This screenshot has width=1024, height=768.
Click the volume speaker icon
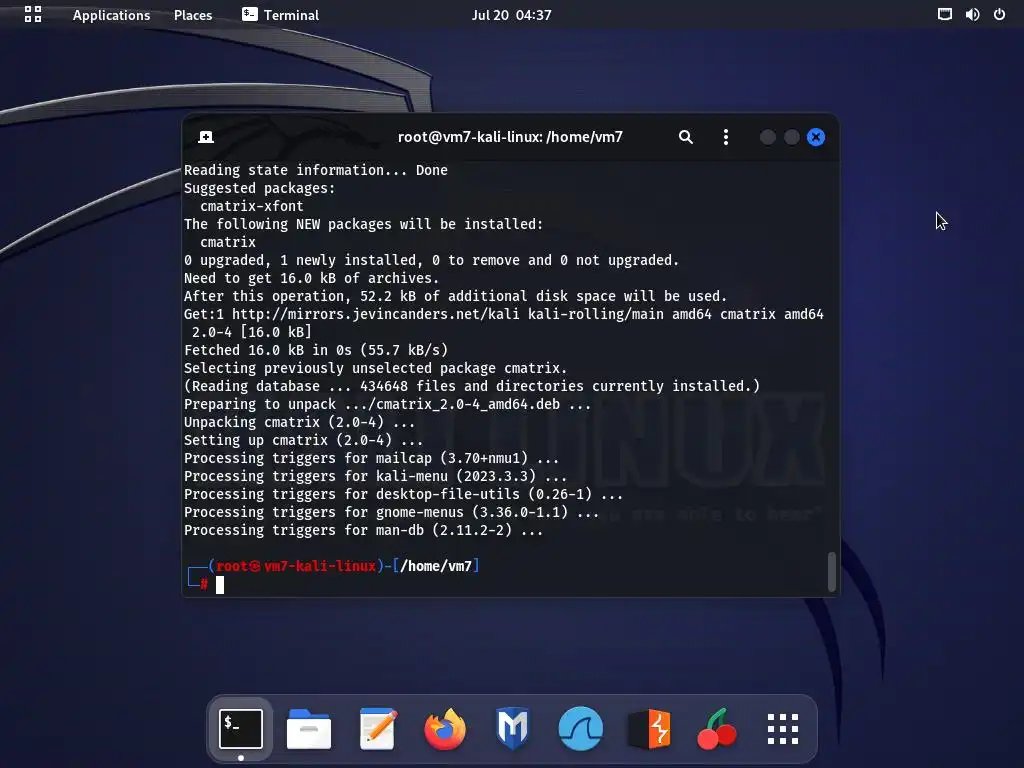pyautogui.click(x=972, y=14)
